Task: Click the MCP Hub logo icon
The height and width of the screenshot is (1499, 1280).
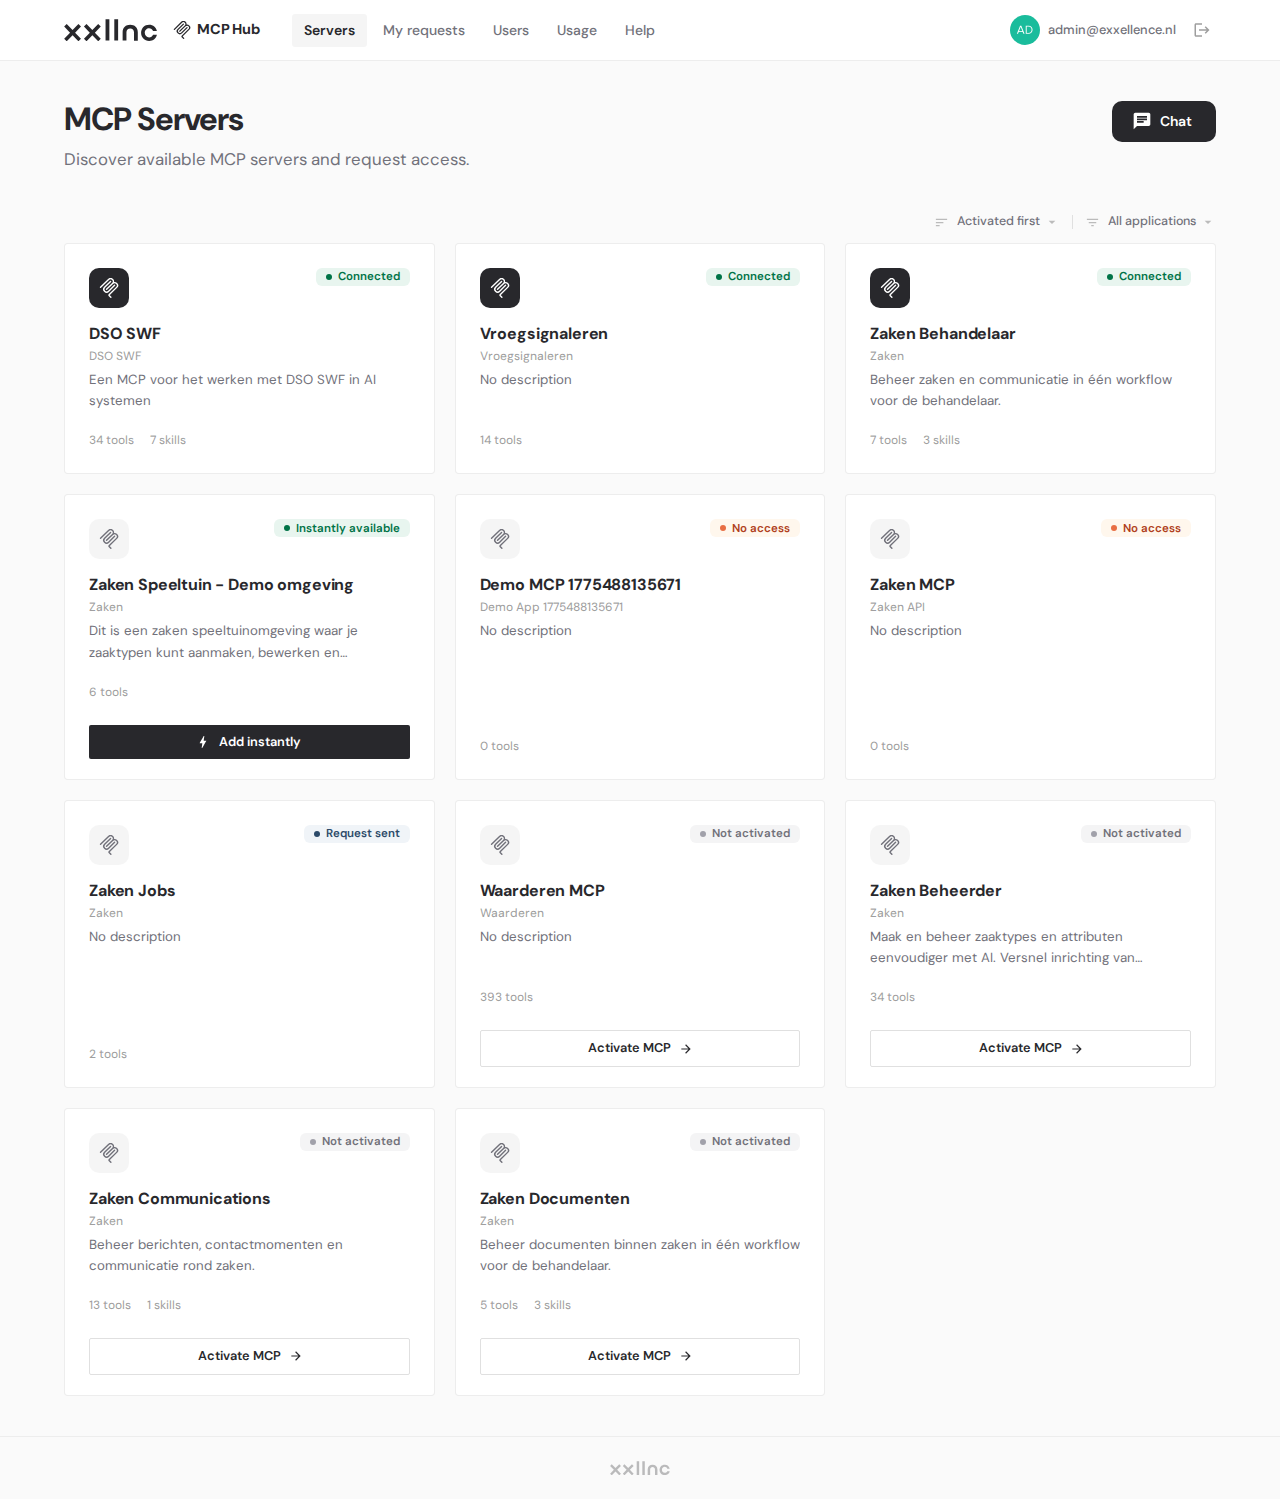Action: coord(182,30)
